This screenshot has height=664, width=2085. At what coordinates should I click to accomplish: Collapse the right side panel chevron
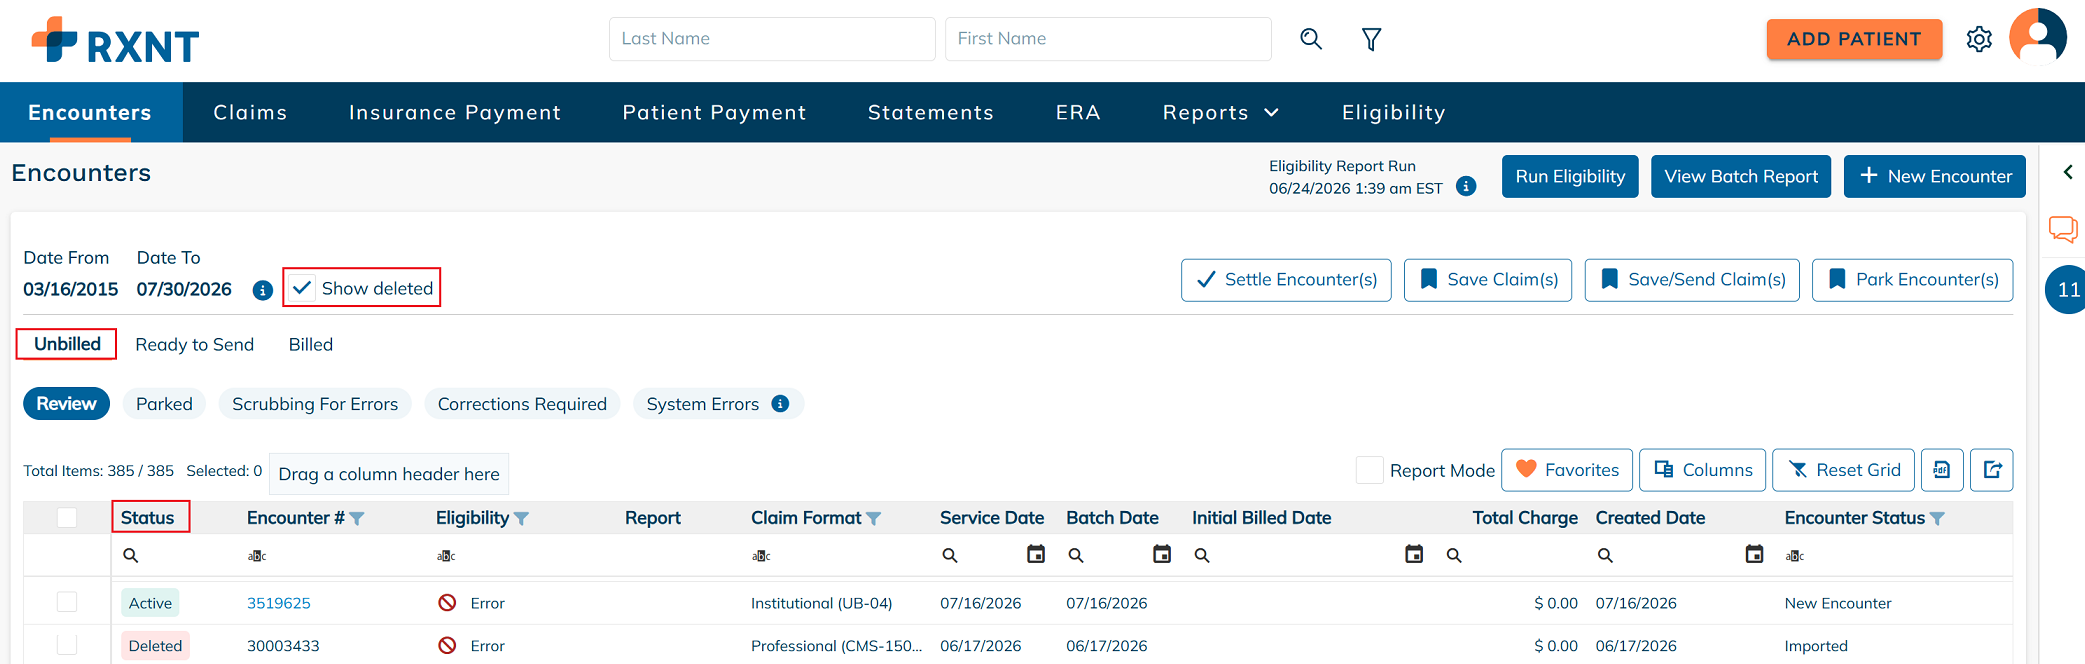point(2068,172)
